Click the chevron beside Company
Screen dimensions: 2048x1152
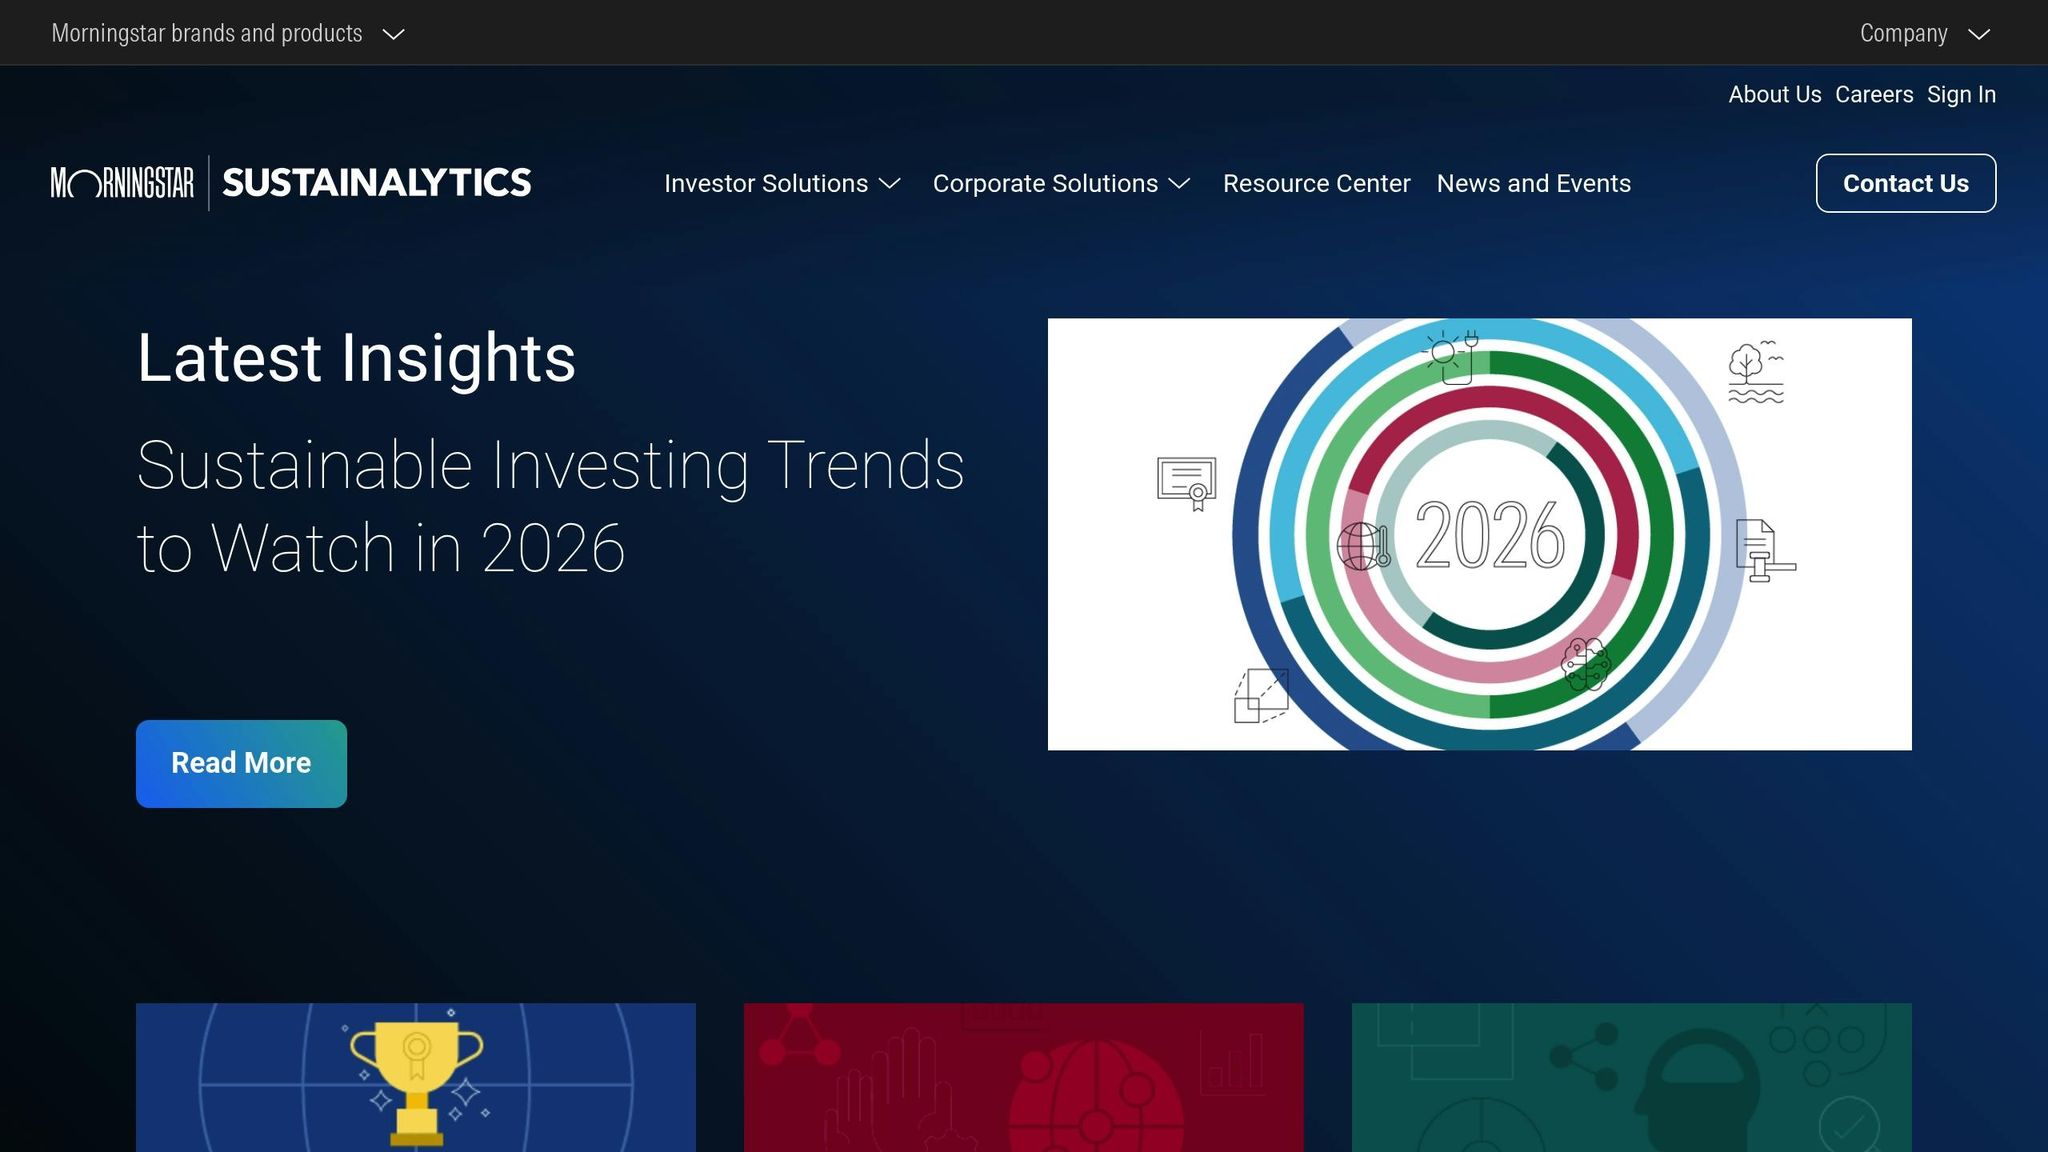tap(1979, 34)
